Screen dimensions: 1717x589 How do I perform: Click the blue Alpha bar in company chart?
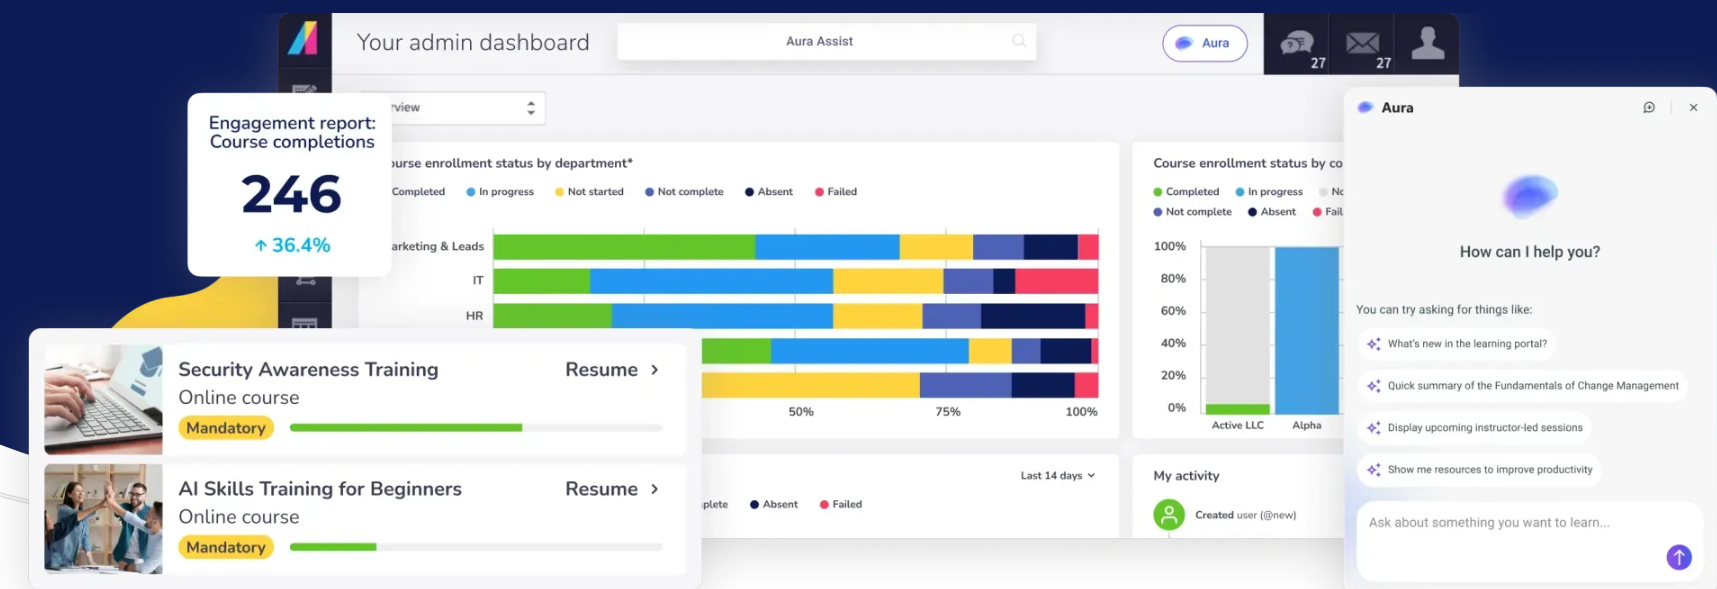click(1307, 330)
